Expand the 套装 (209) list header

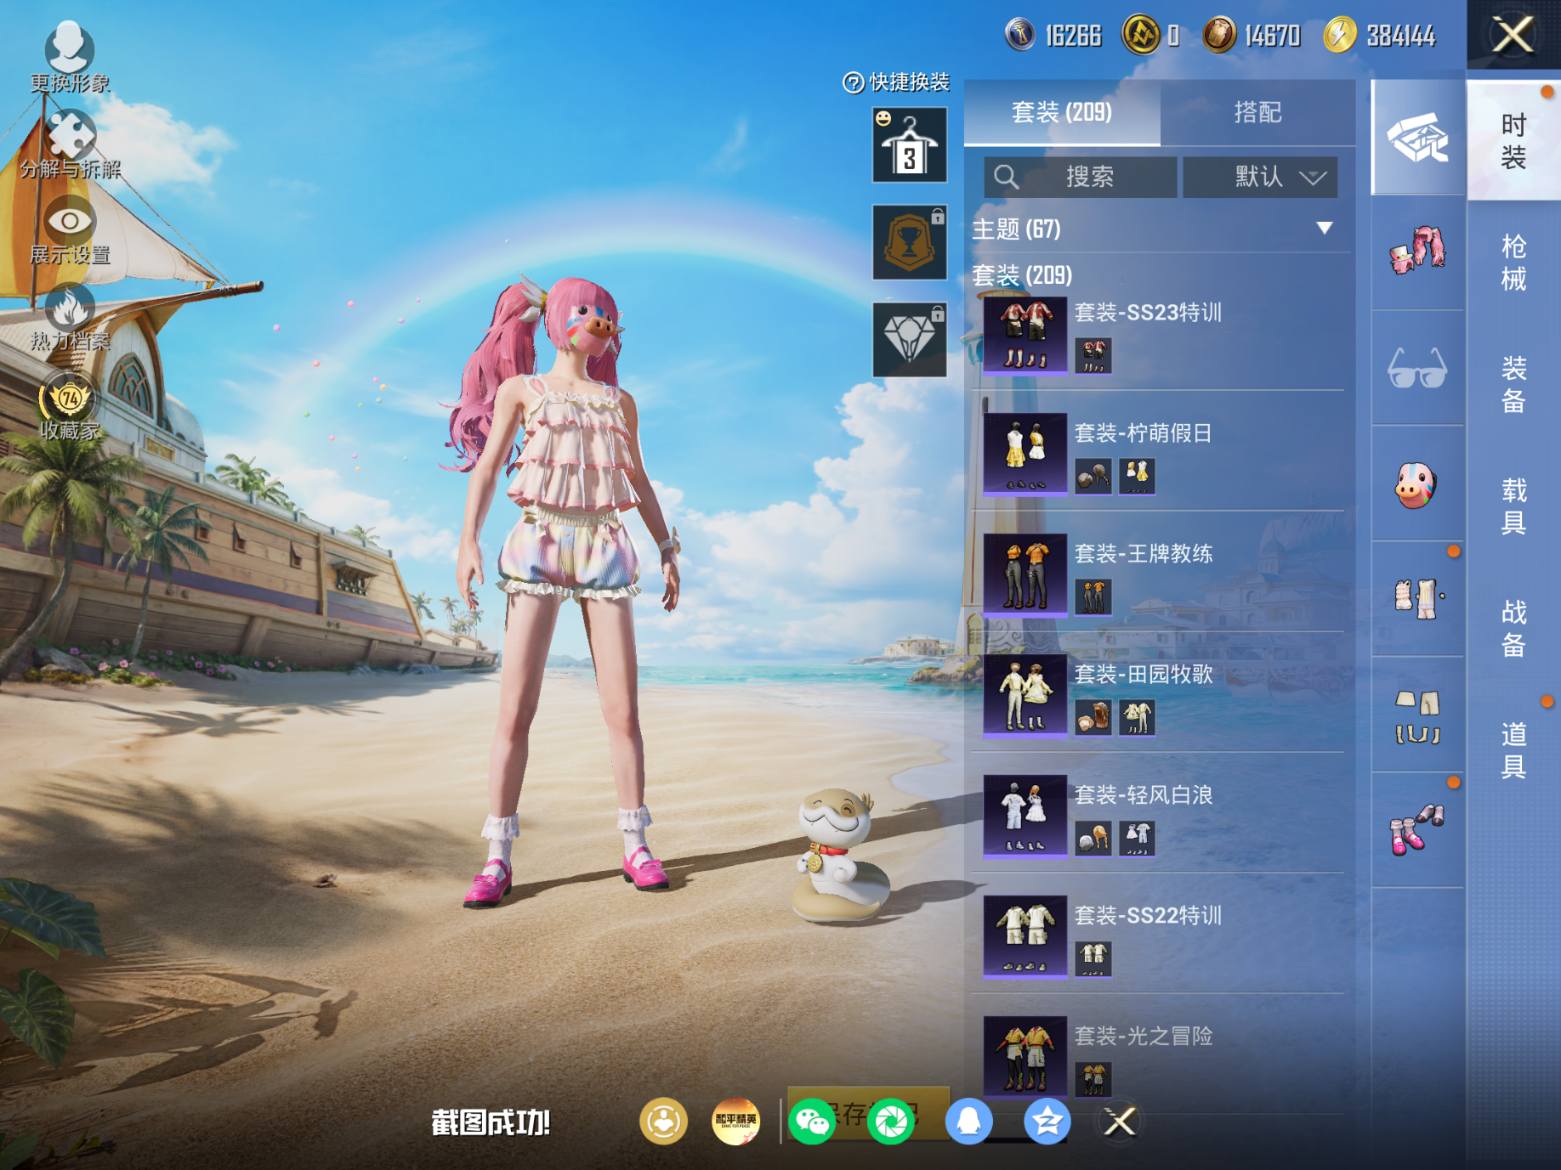1022,275
